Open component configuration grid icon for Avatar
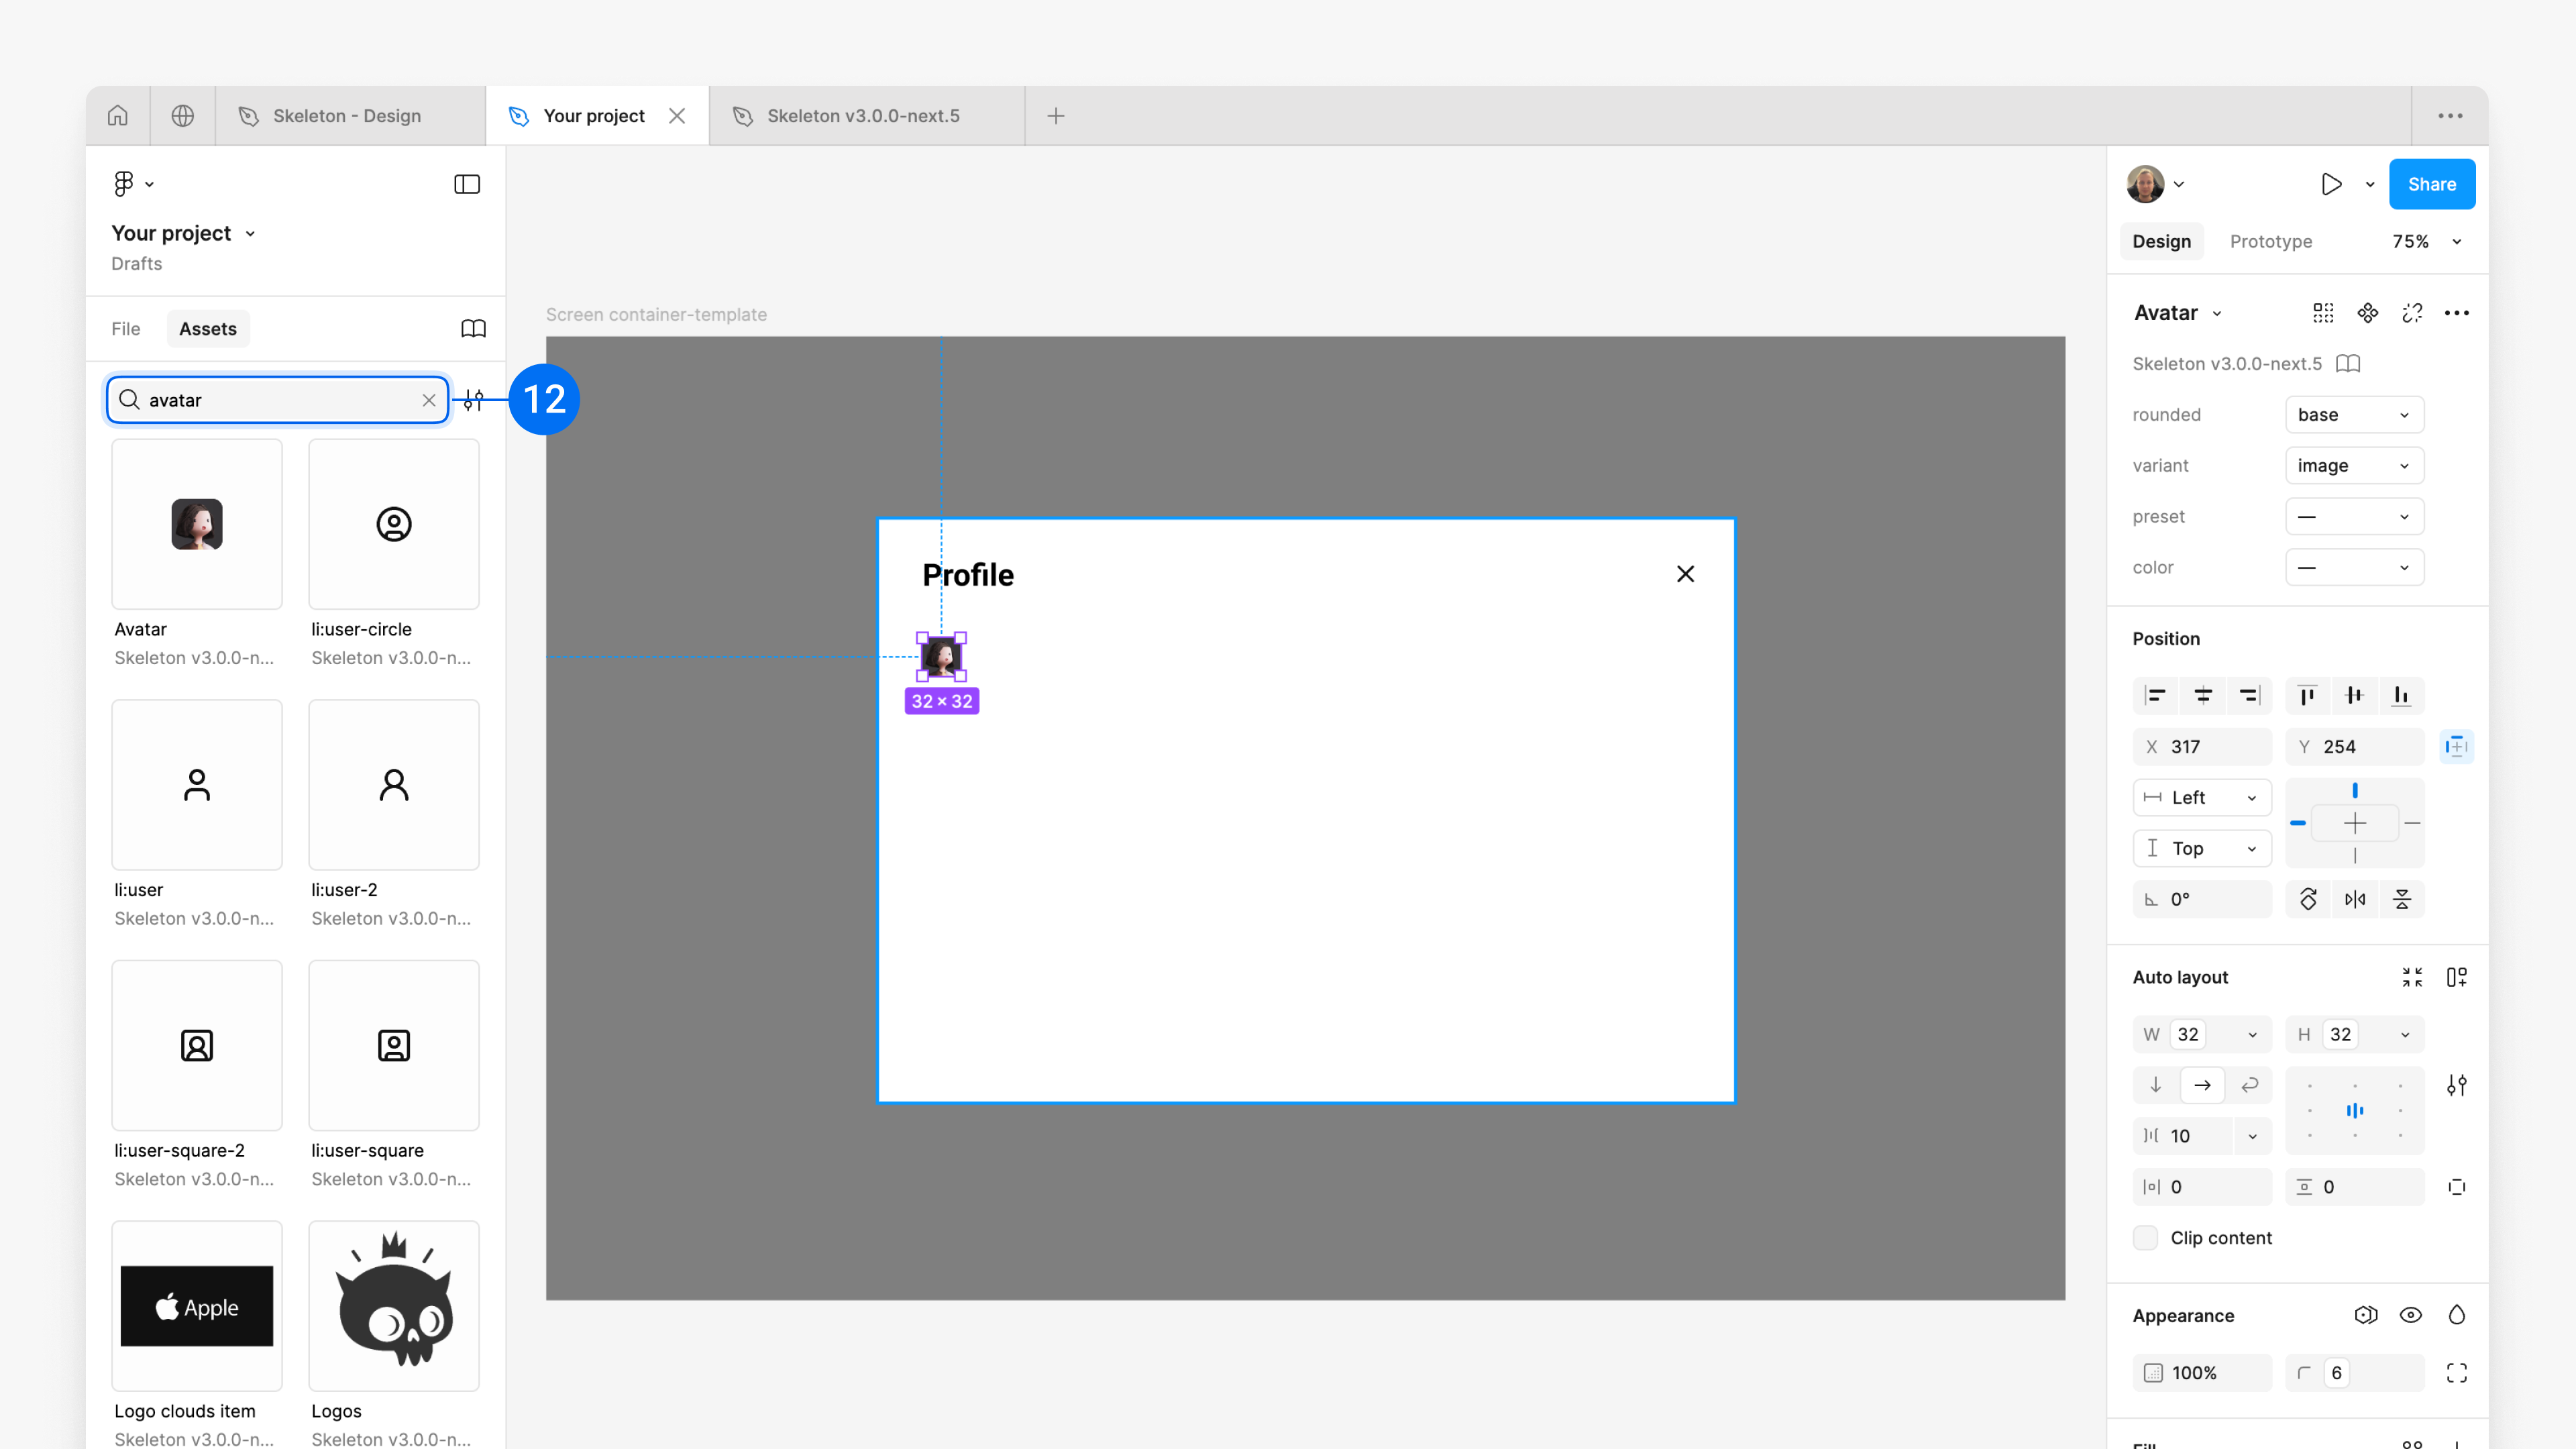2576x1449 pixels. 2323,313
